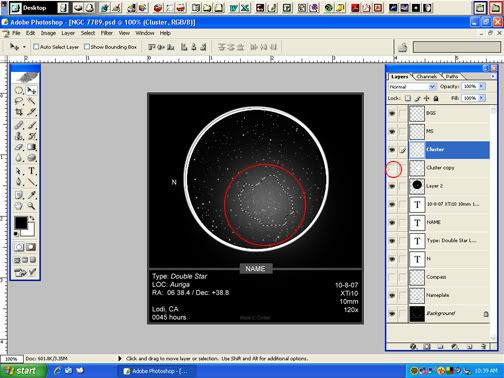Hide the Background layer visibility eye
Screen dimensions: 504x378
click(x=392, y=314)
